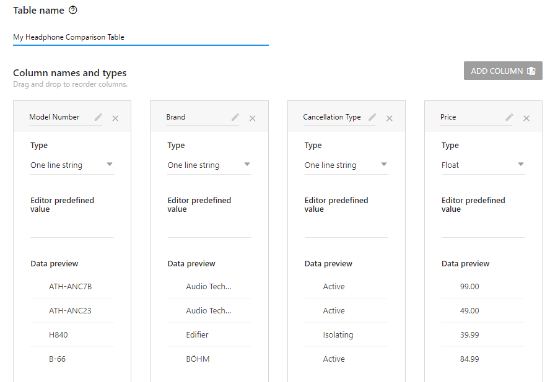Click the Column names and types heading
The height and width of the screenshot is (382, 550).
(70, 73)
